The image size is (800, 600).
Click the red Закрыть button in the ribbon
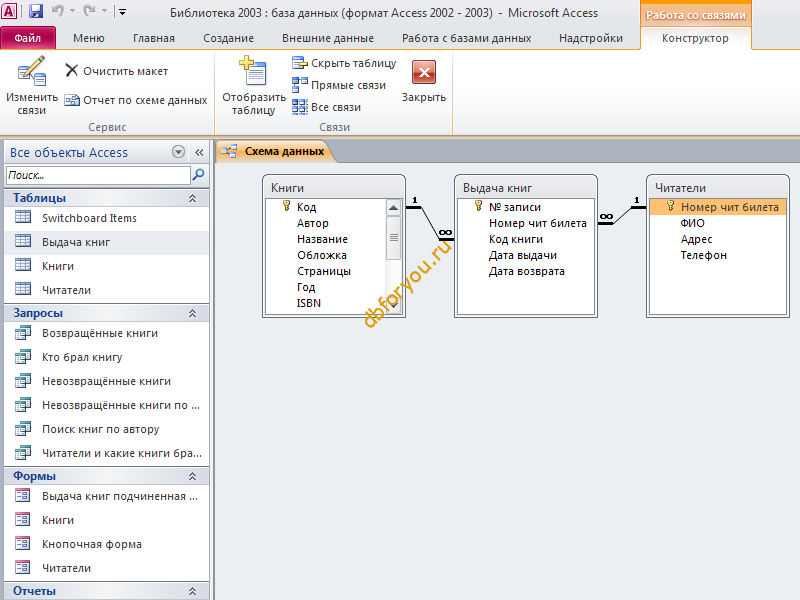click(424, 82)
